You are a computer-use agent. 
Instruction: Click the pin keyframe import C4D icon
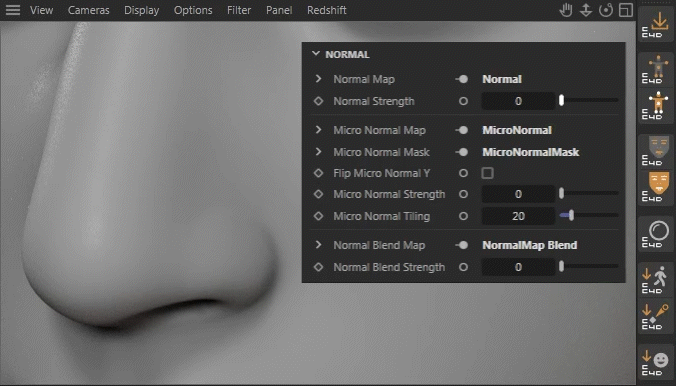coord(656,316)
